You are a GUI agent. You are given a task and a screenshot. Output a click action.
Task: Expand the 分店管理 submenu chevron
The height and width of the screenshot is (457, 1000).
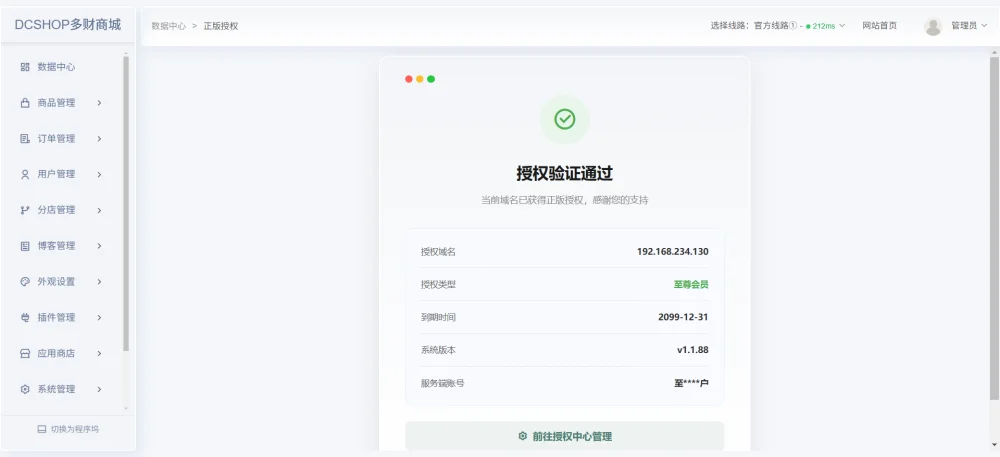click(x=99, y=210)
